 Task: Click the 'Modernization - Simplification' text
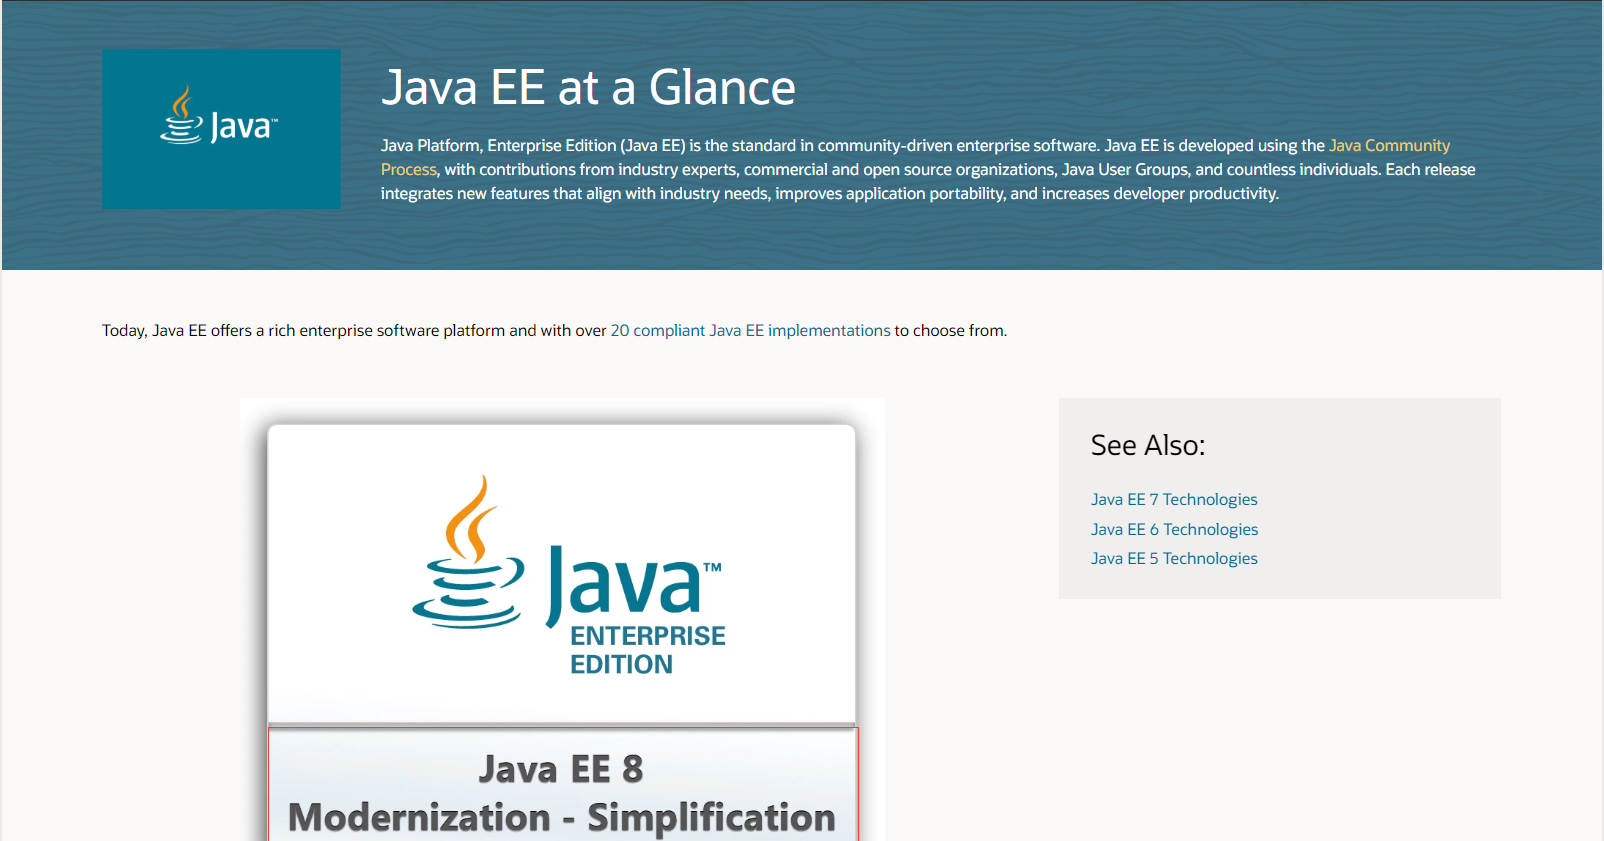coord(562,818)
